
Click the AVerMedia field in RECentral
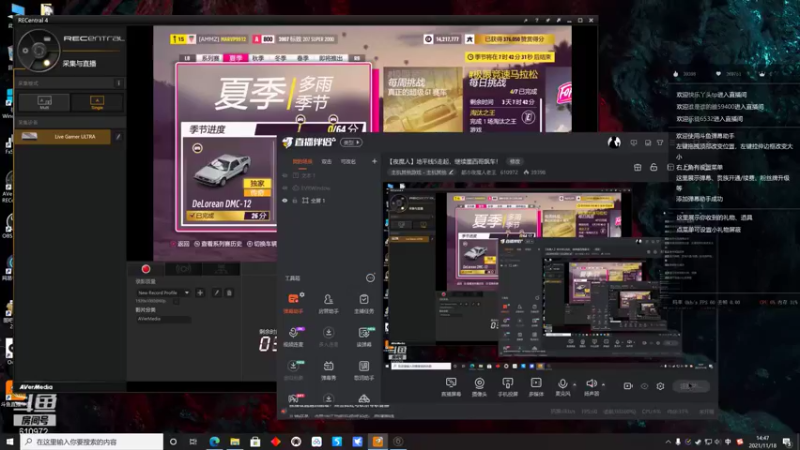coord(163,319)
